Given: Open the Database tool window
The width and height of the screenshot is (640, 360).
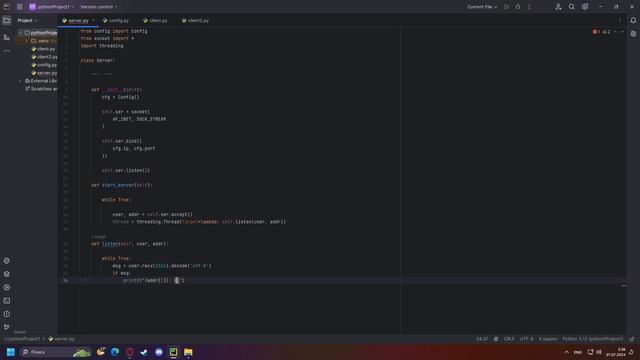Looking at the screenshot, I should click(633, 34).
